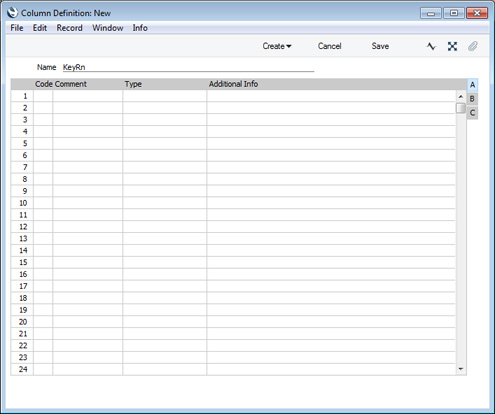
Task: Click the vertical scrollbar thumb
Action: (x=461, y=108)
